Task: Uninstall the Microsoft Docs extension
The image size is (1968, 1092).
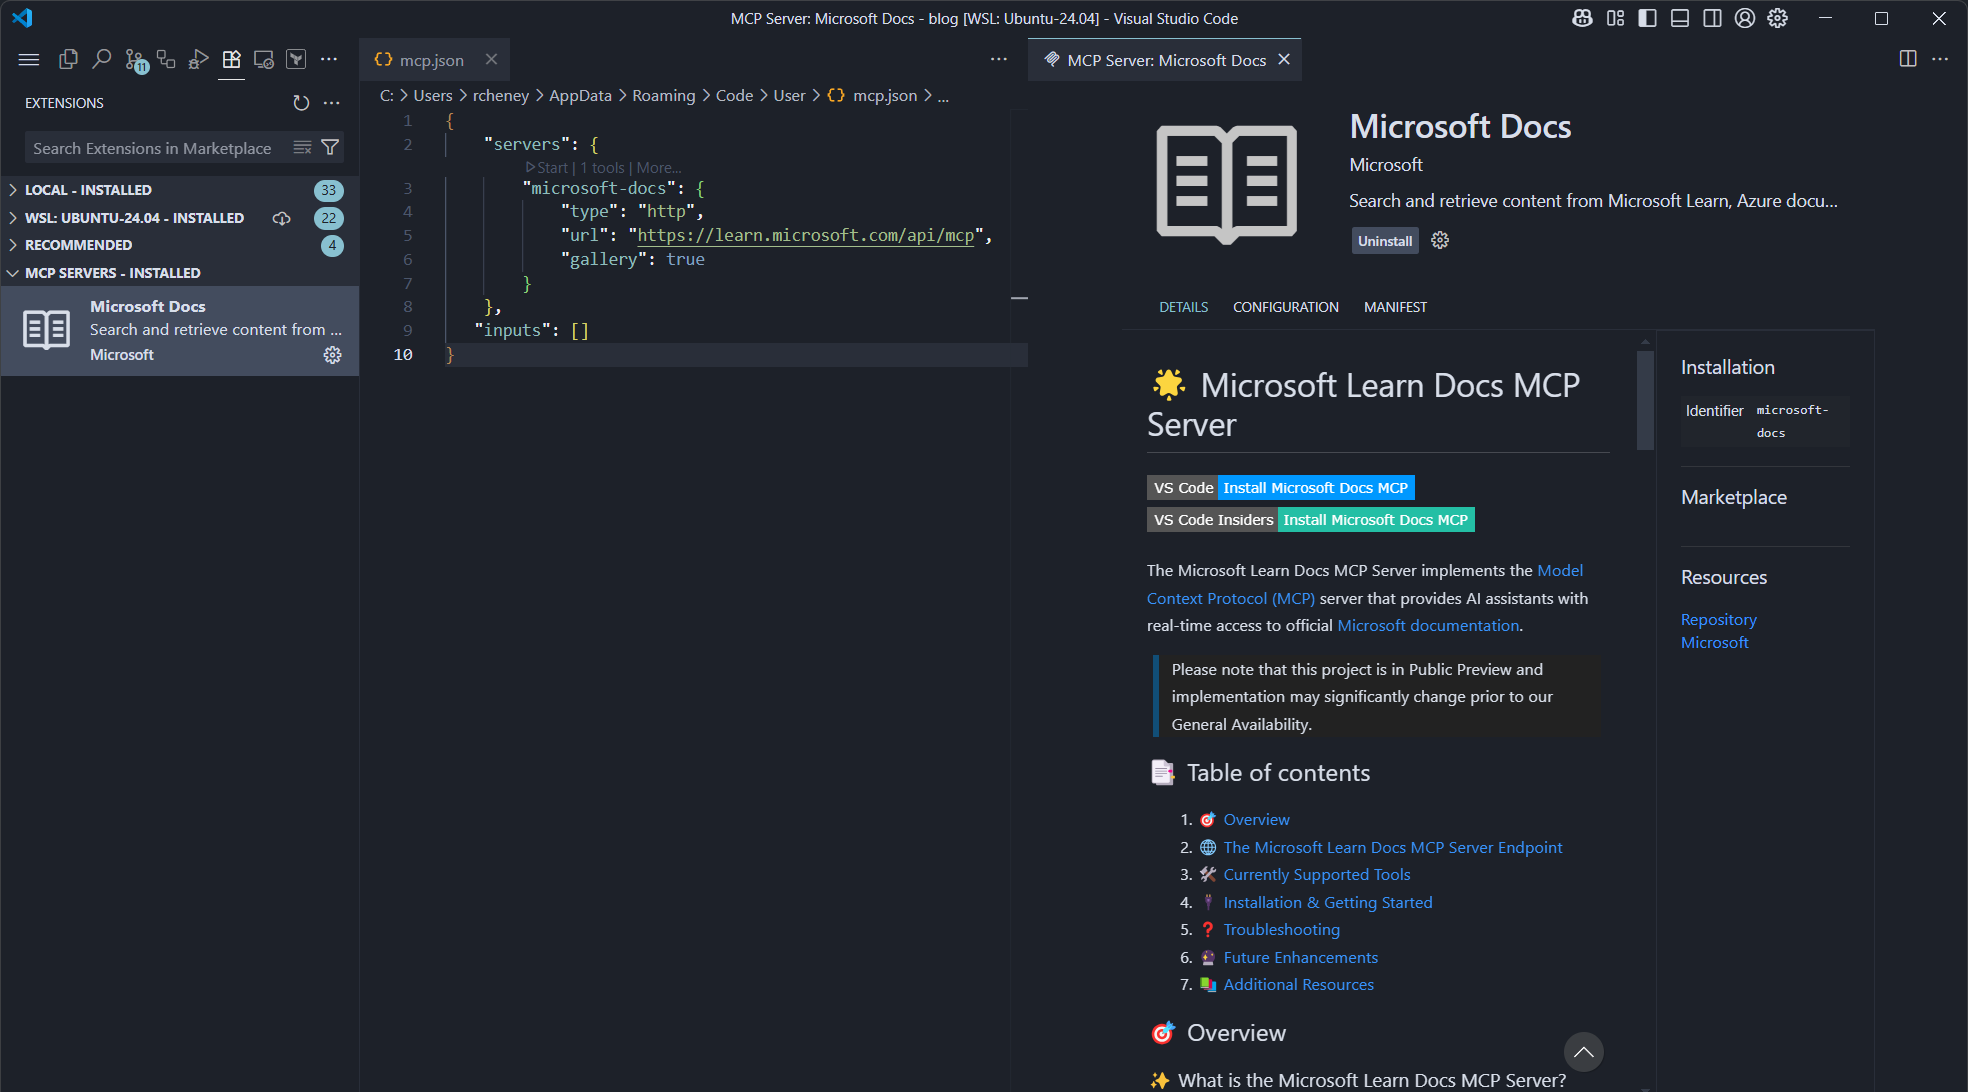Action: (1384, 240)
